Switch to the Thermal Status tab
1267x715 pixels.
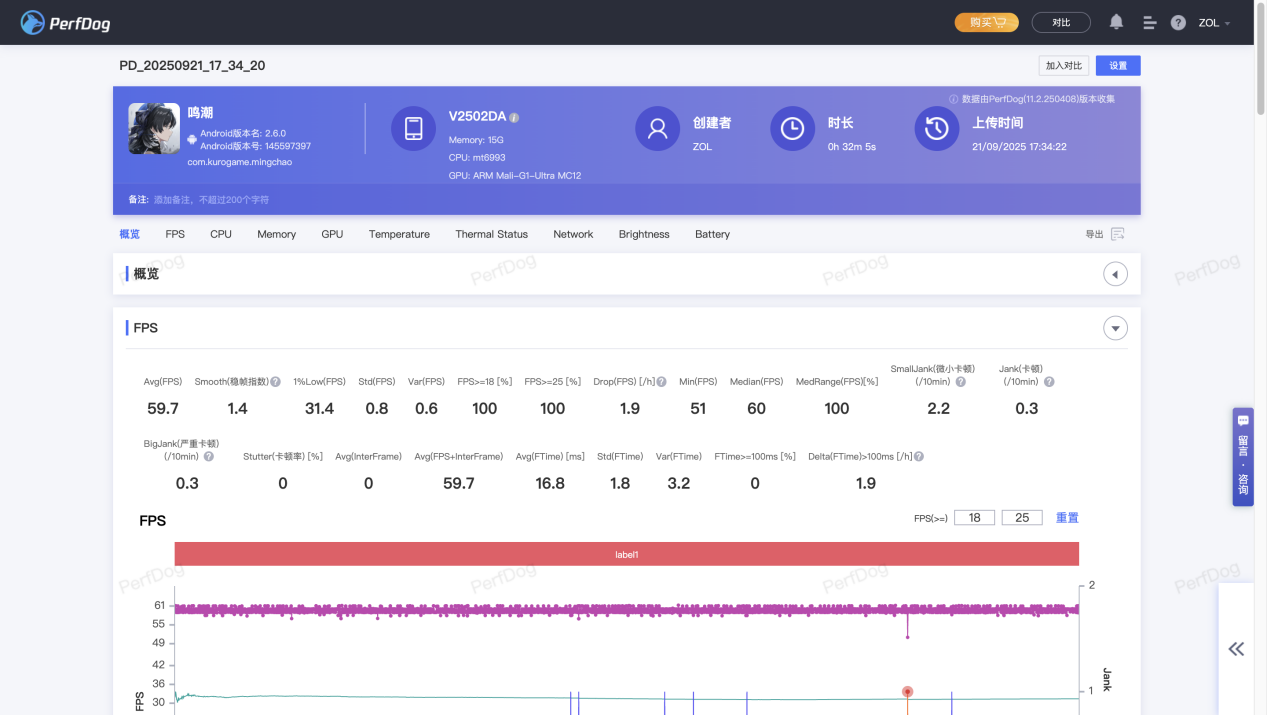coord(491,234)
